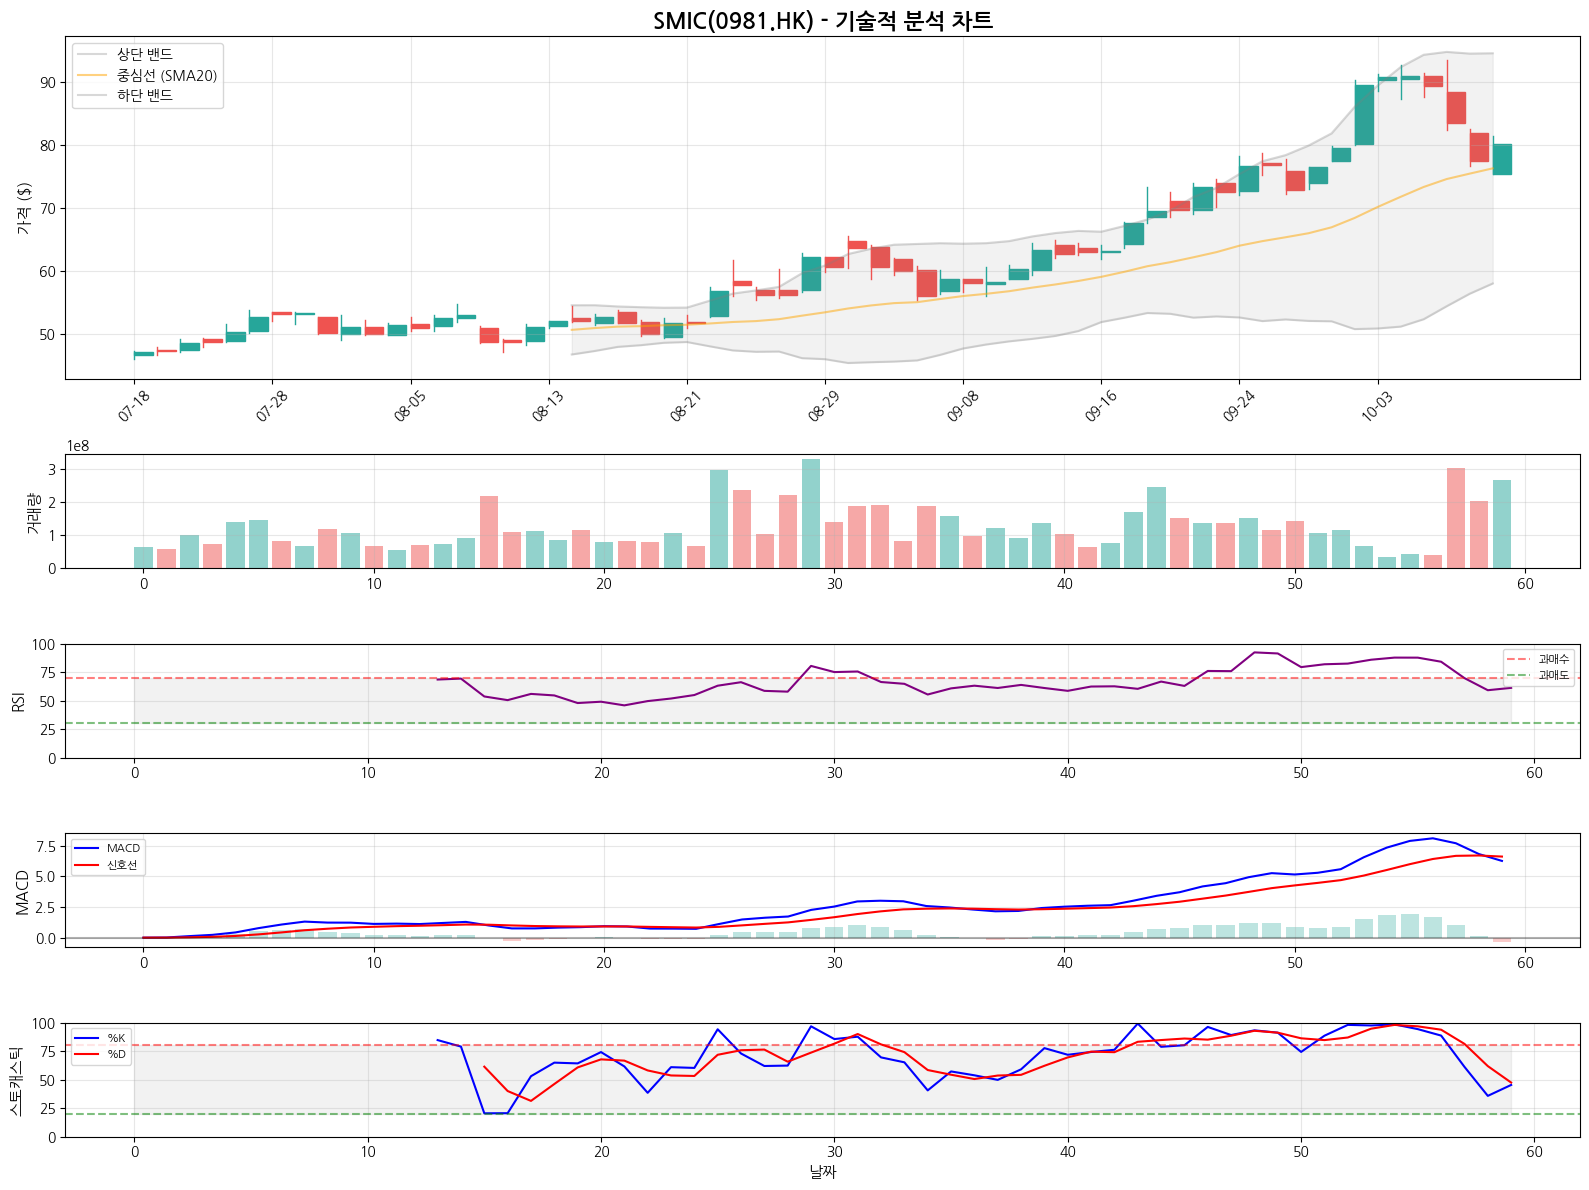
Task: Click the 스토캐스틱 axis label
Action: (x=16, y=1080)
